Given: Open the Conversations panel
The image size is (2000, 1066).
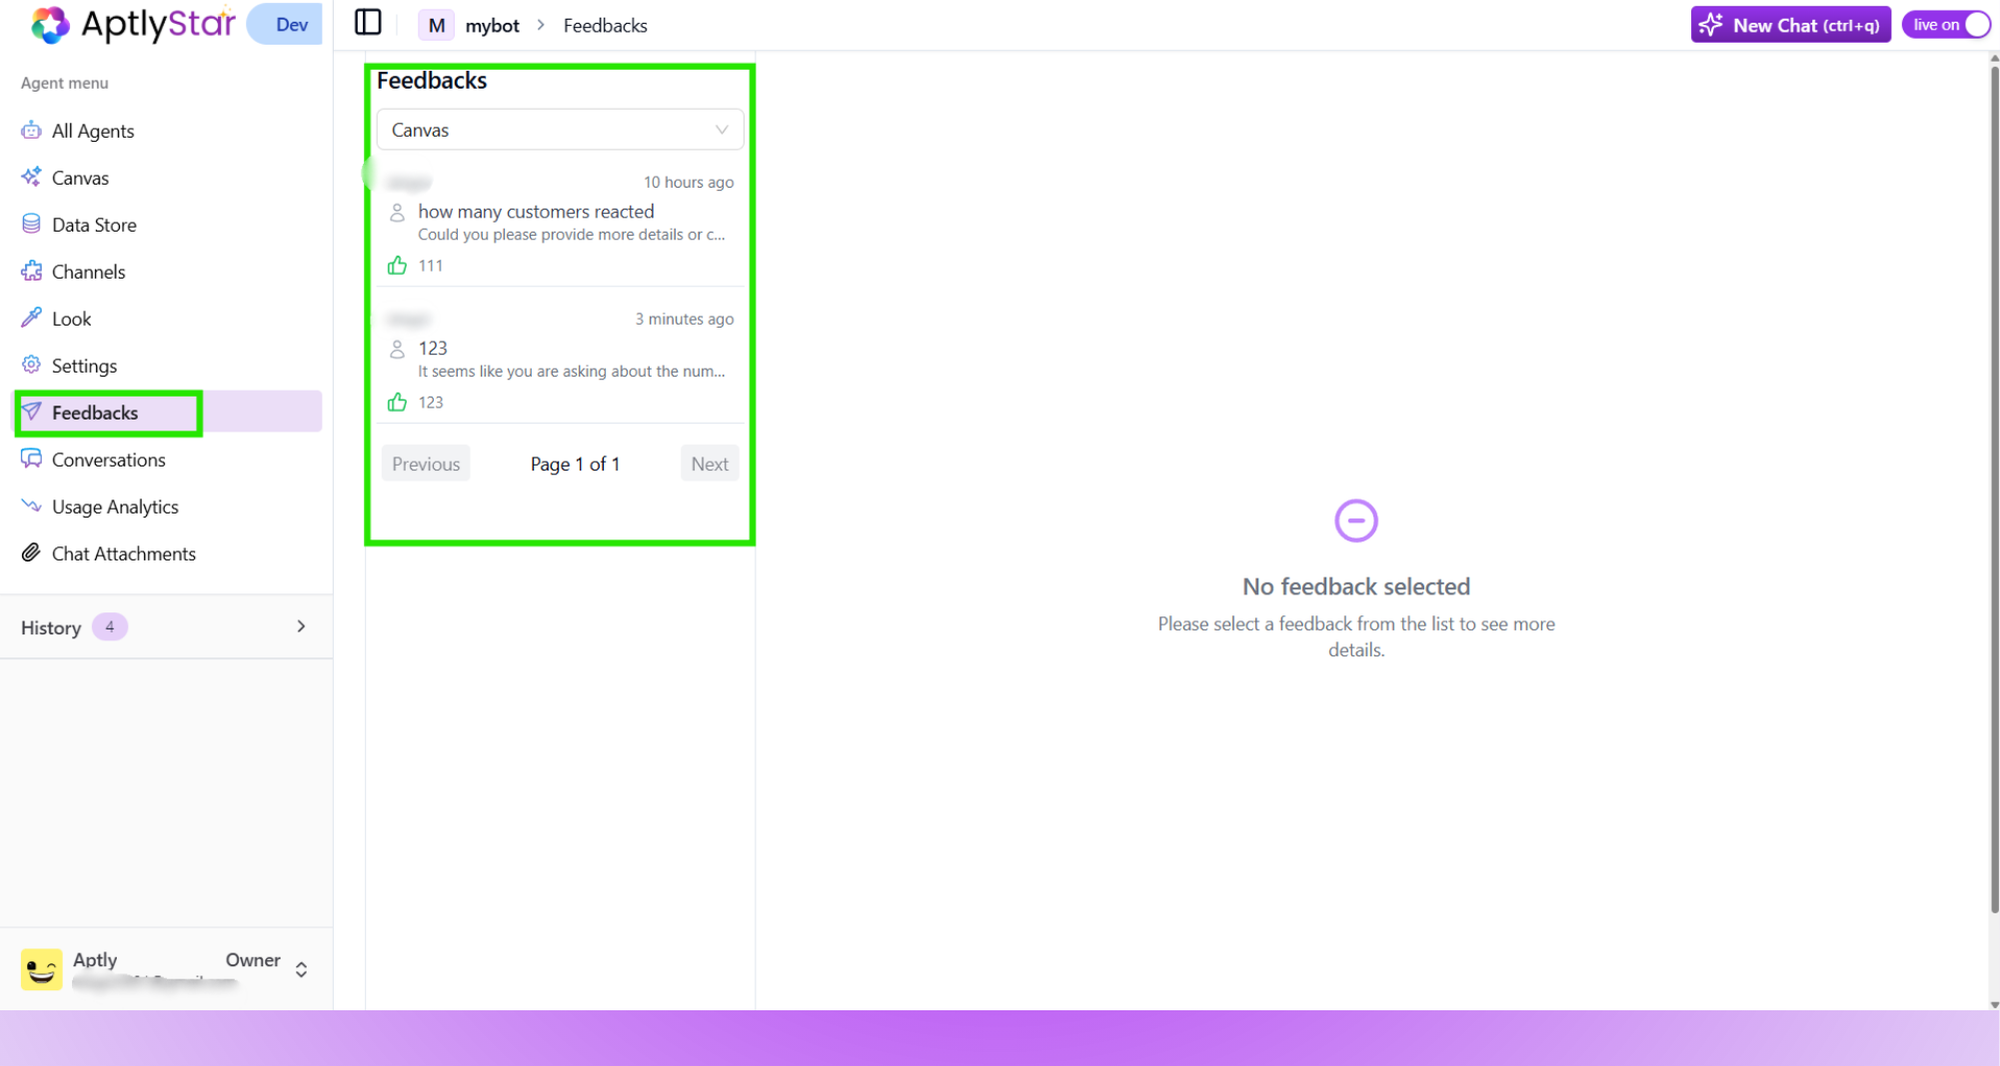Looking at the screenshot, I should pyautogui.click(x=108, y=459).
